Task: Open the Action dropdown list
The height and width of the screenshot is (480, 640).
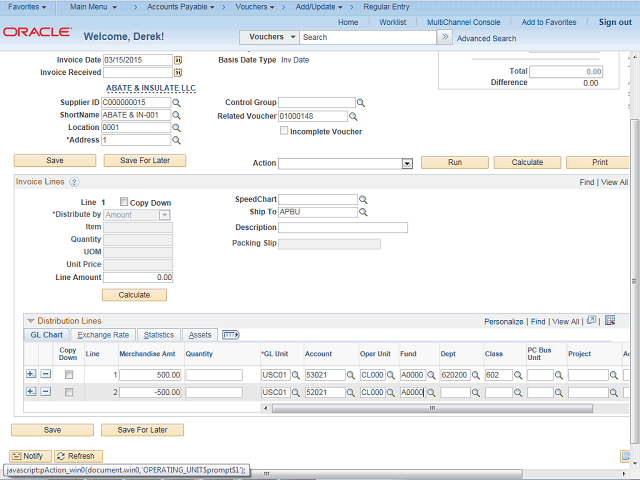Action: coord(407,163)
